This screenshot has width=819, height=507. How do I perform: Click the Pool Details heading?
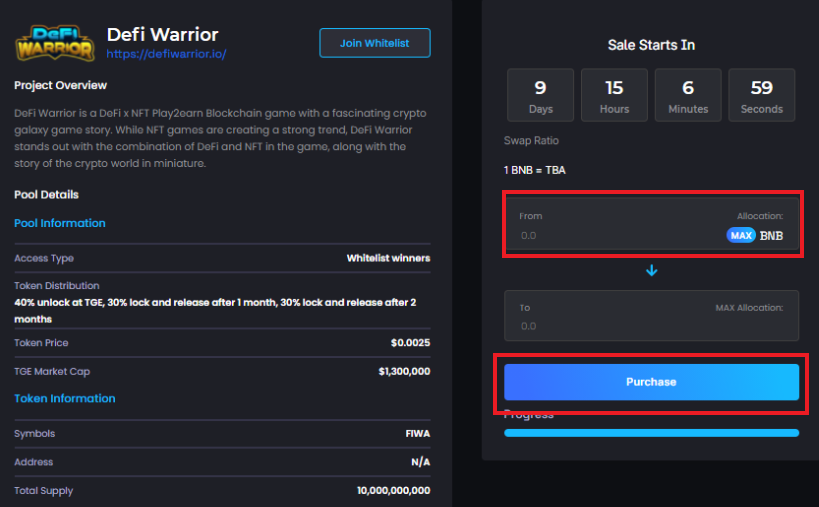tap(46, 195)
